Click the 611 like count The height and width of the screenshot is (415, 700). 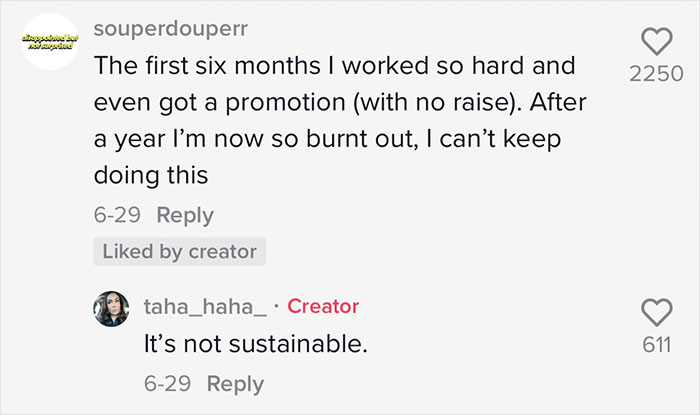(x=657, y=346)
